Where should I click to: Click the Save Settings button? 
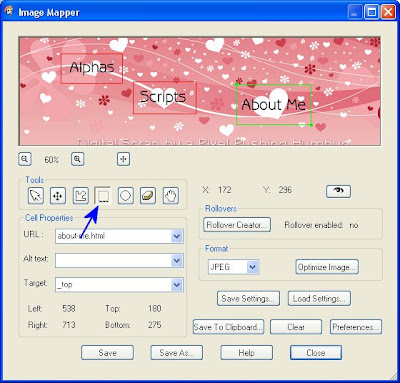248,299
